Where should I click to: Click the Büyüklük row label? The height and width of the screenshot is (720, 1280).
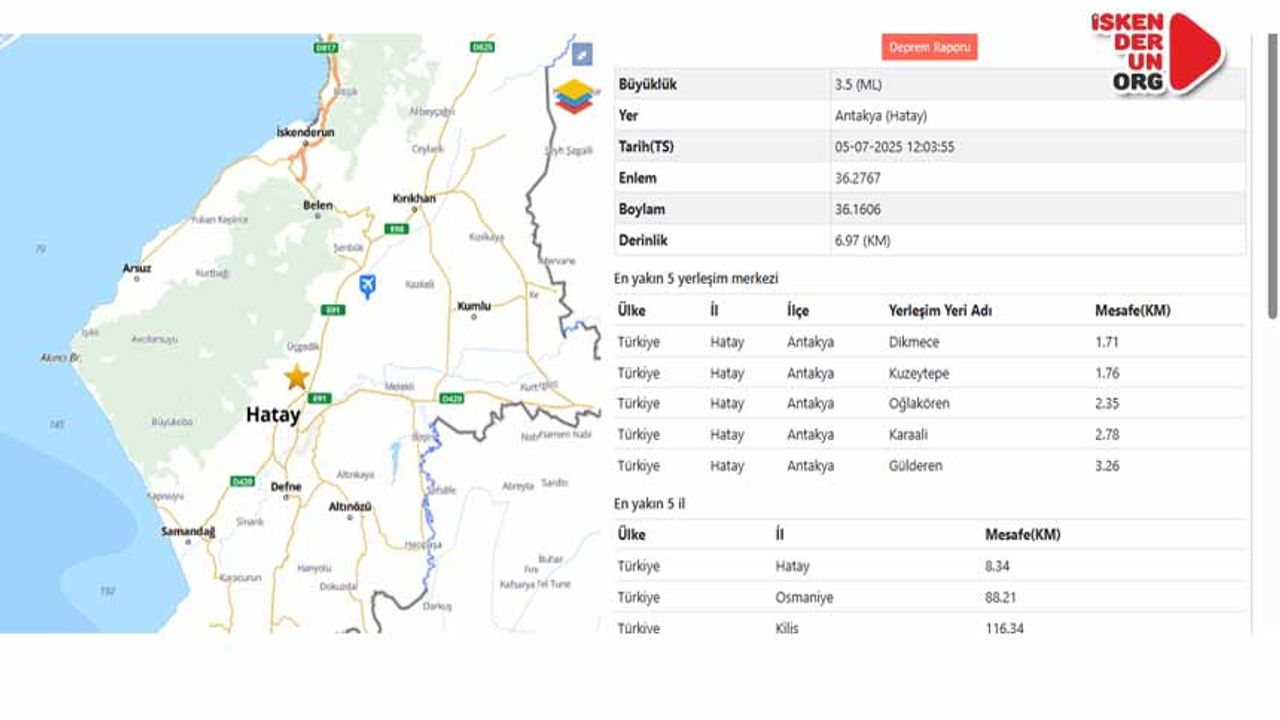(647, 85)
